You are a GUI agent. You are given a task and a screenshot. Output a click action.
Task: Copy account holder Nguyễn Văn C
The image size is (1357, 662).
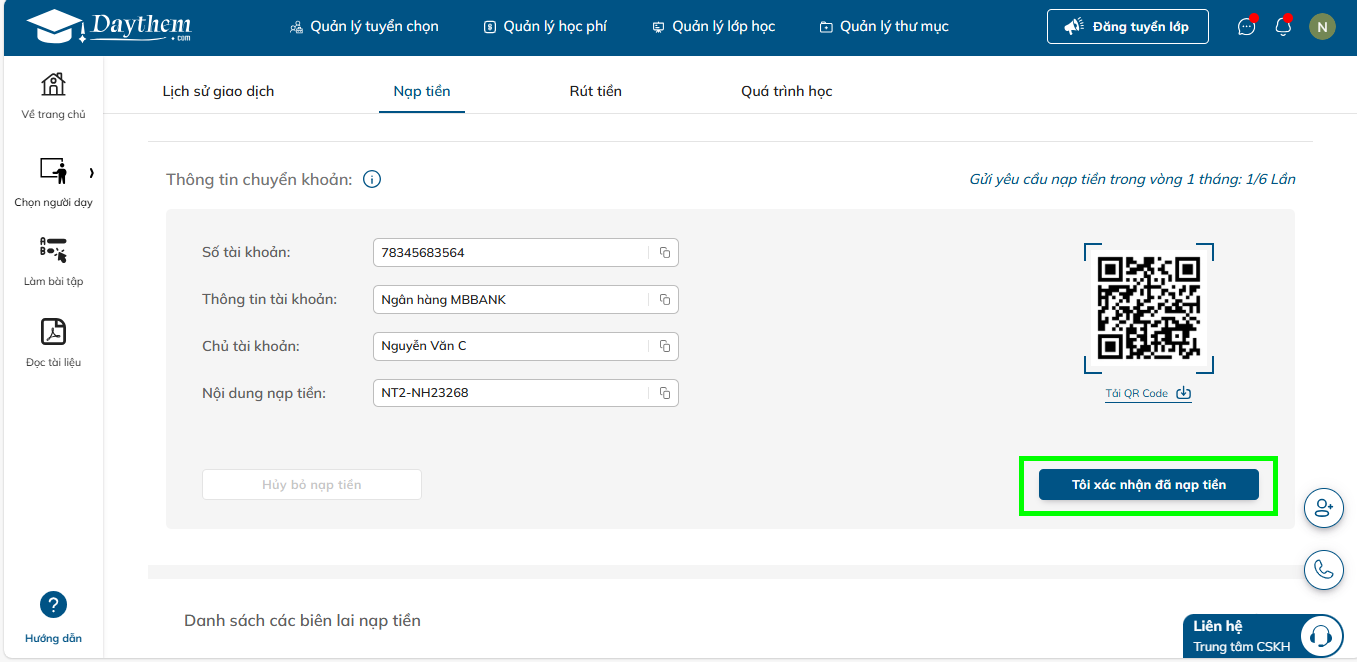tap(664, 346)
